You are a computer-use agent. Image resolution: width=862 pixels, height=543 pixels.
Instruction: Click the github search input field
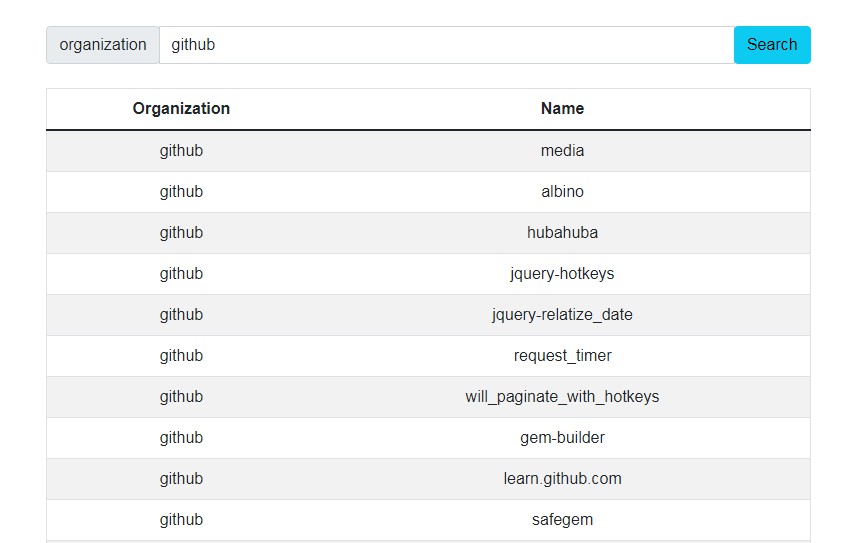tap(446, 45)
